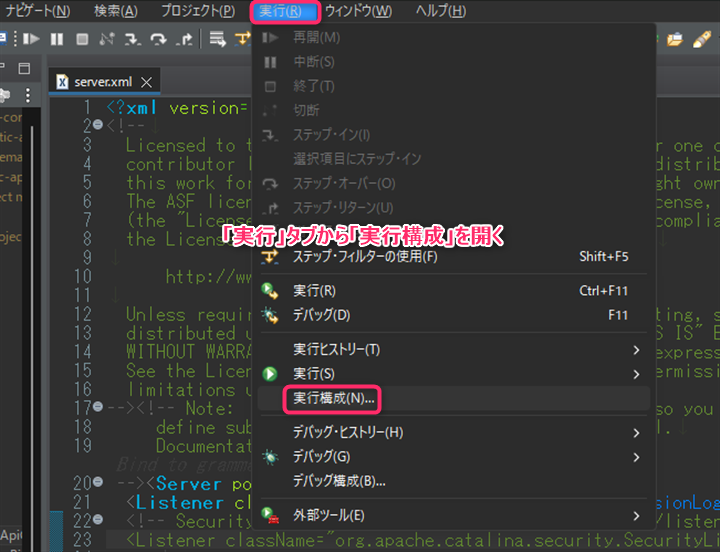Expand the 実行ヒストリー(T) submenu

454,350
